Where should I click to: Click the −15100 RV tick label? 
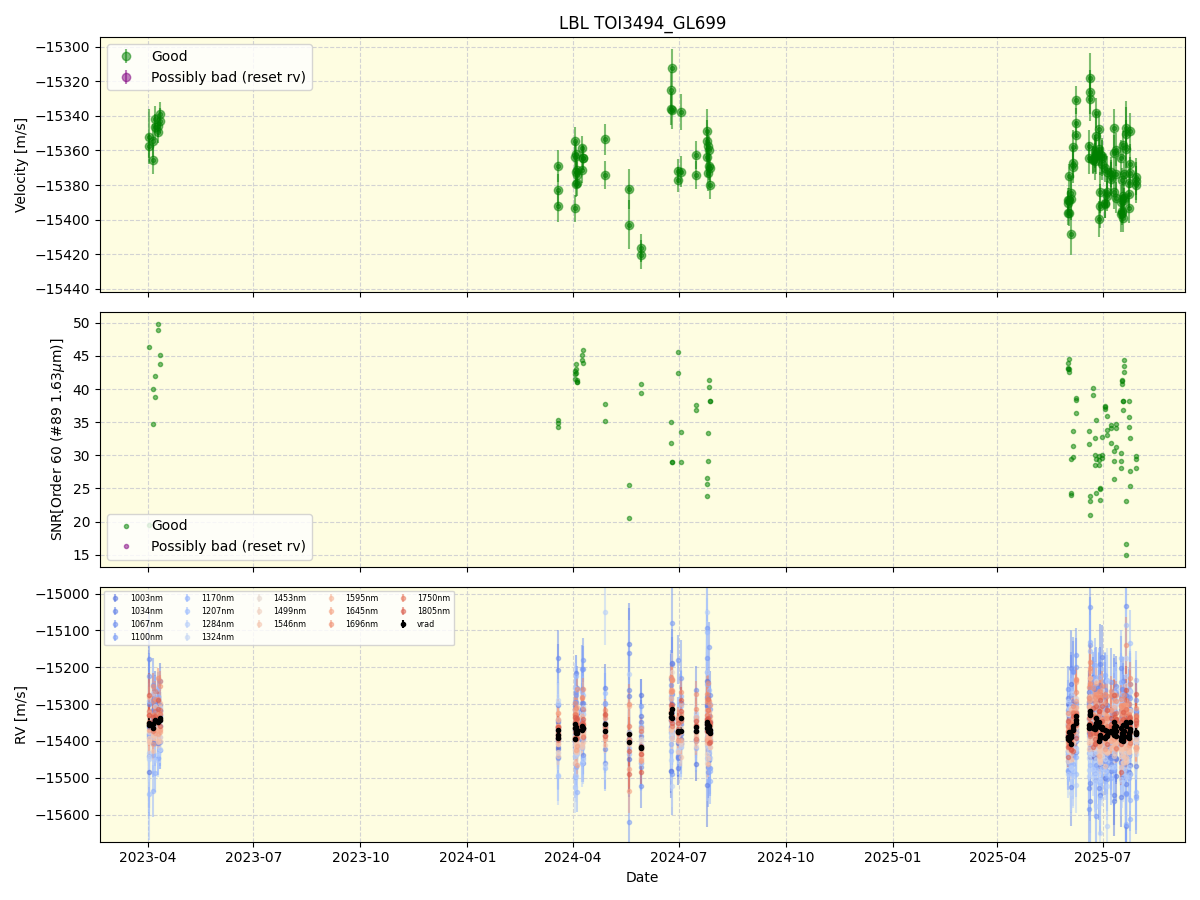(64, 631)
